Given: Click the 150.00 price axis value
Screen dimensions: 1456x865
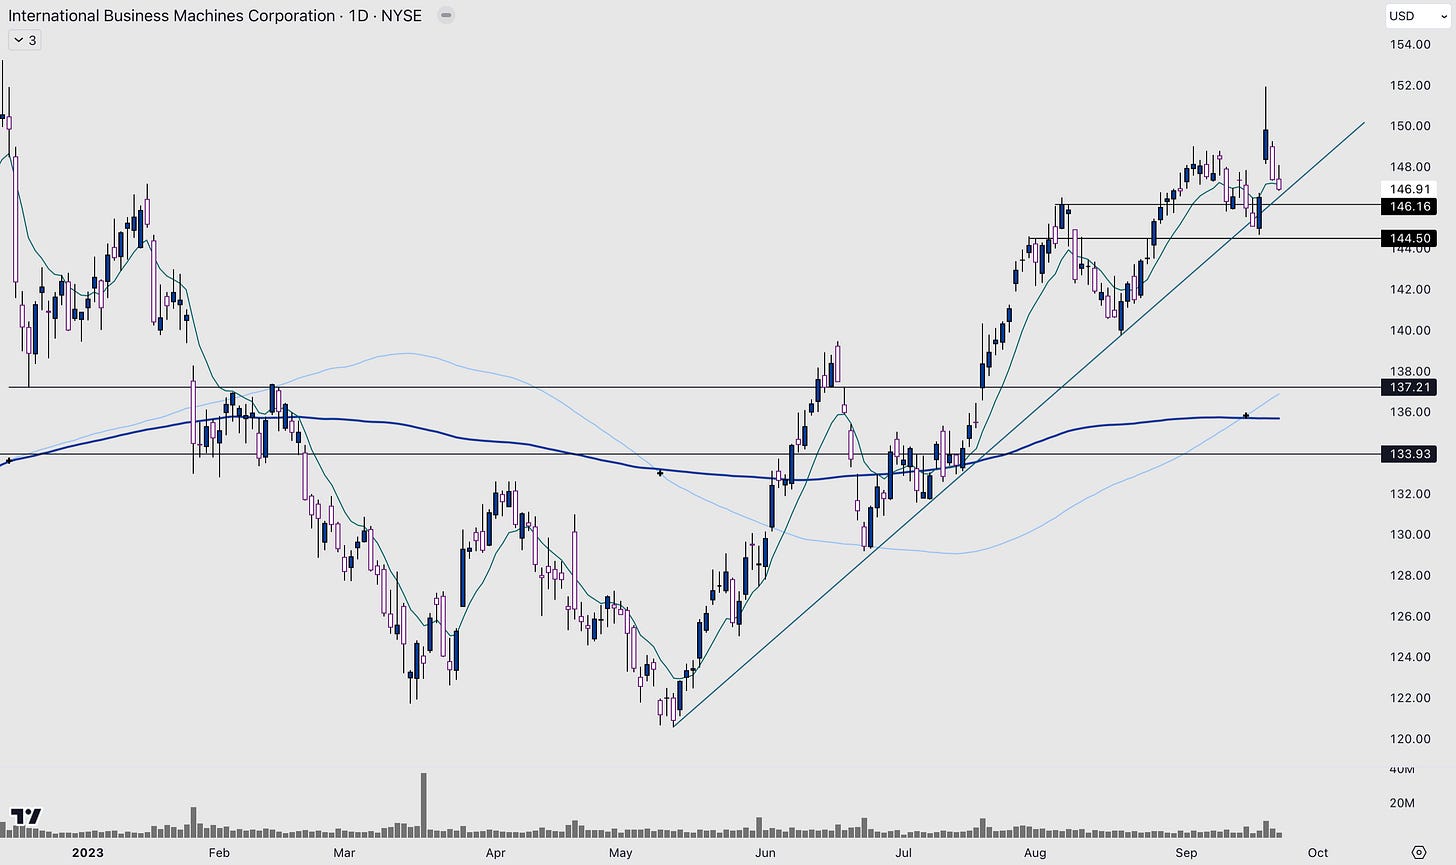Looking at the screenshot, I should coord(1409,126).
